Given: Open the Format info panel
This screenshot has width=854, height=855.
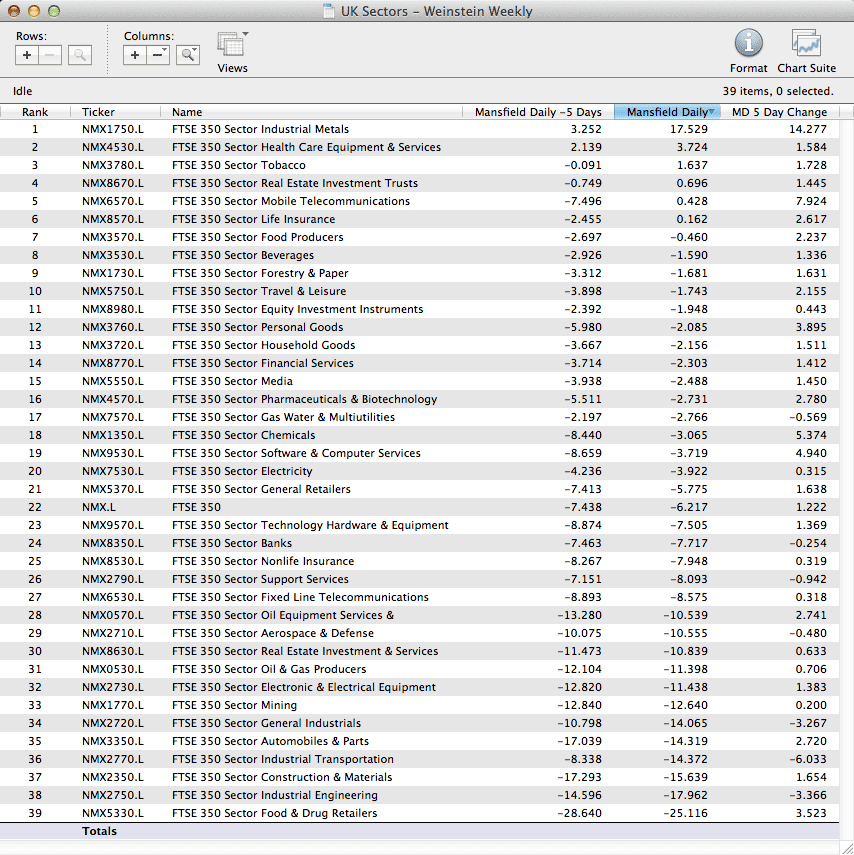Looking at the screenshot, I should click(x=748, y=44).
